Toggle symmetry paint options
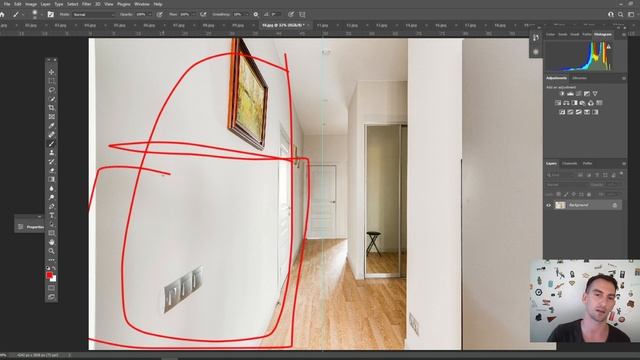Screen dimensions: 640x360 click(x=302, y=14)
